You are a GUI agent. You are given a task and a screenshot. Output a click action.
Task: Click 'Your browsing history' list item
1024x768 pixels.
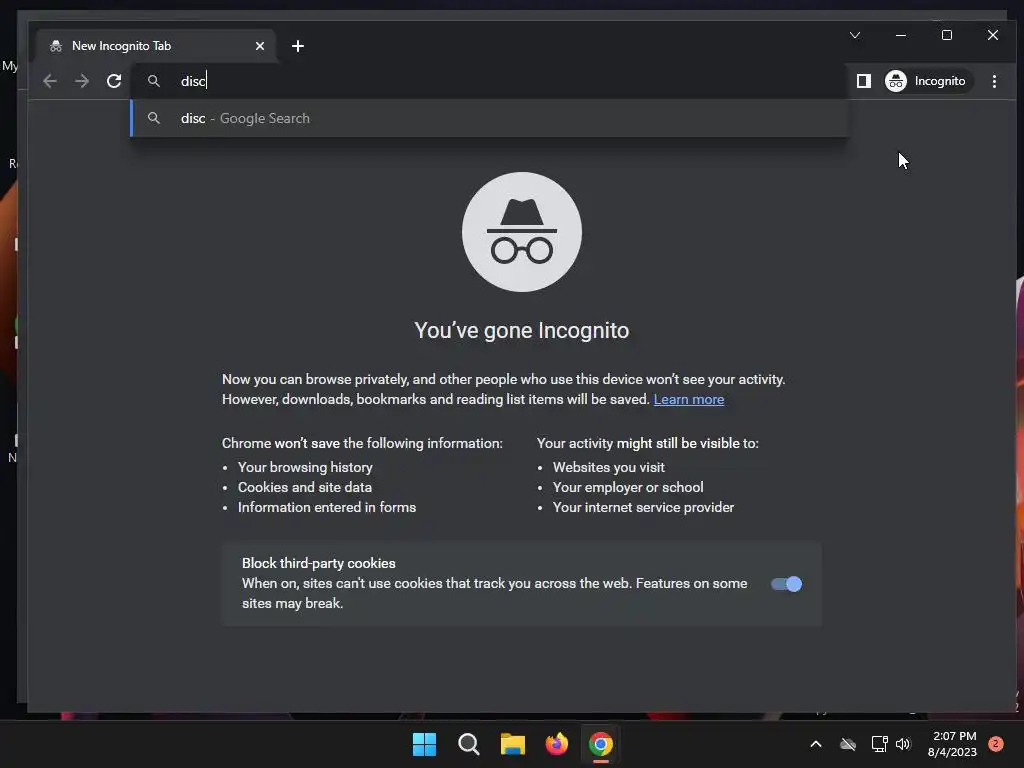click(305, 467)
